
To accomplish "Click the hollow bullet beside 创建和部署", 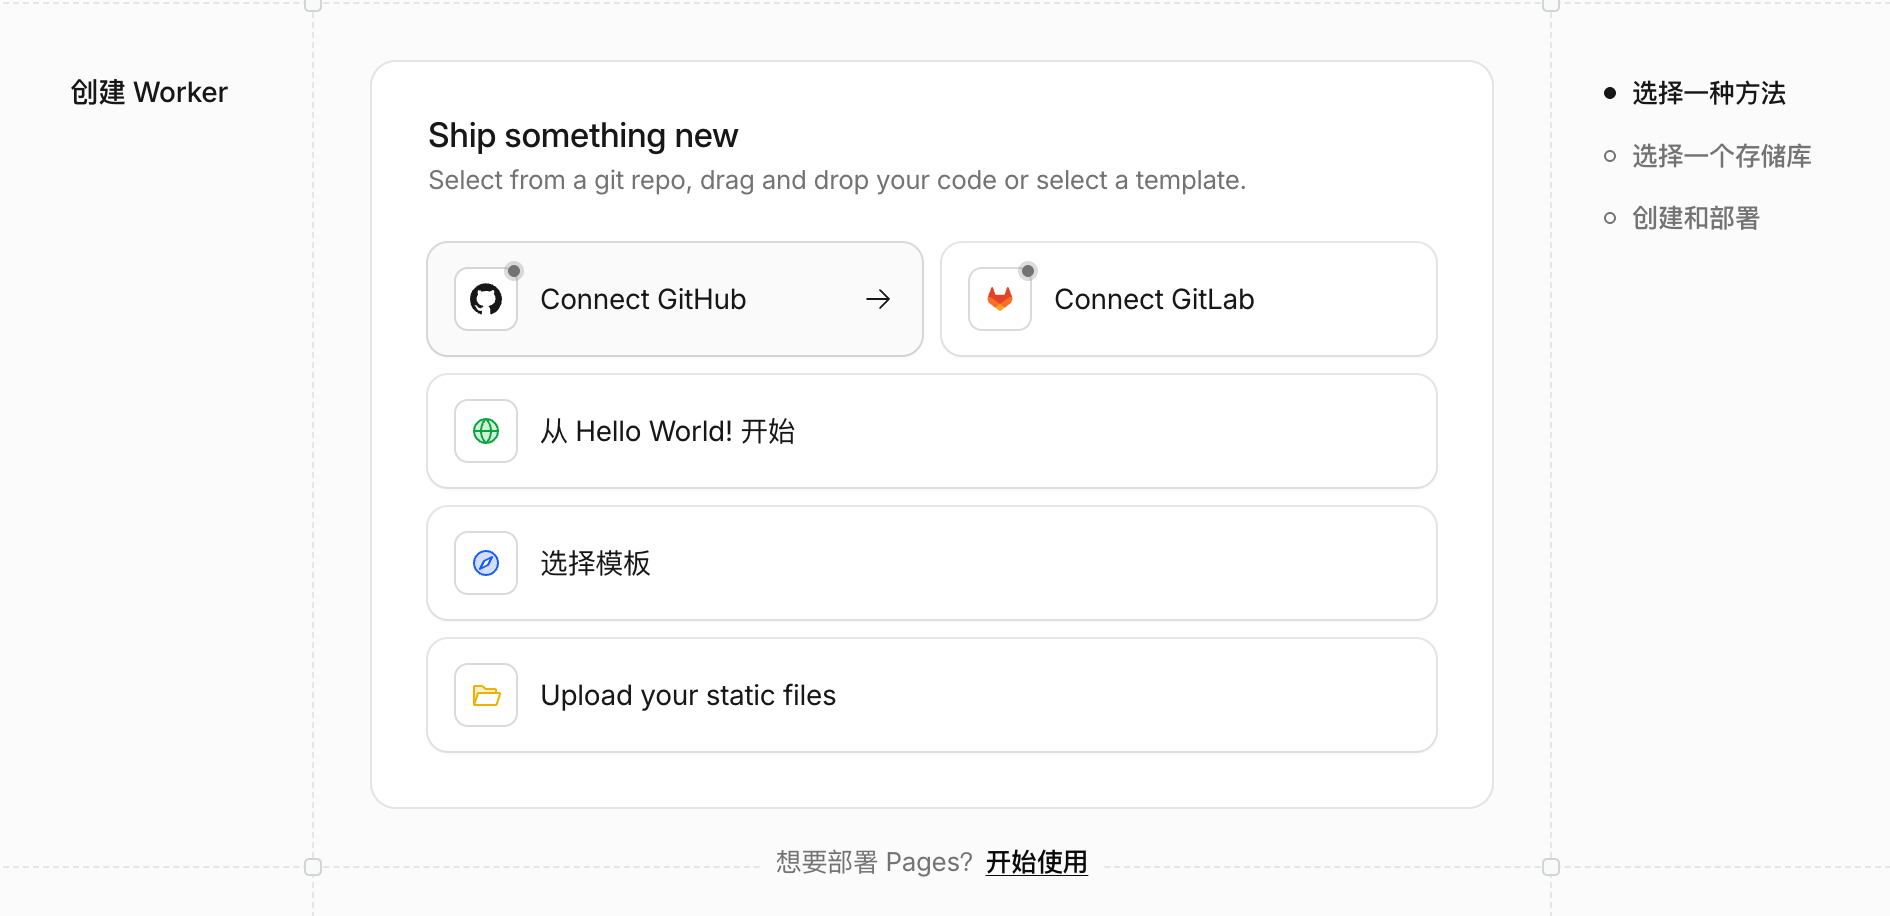I will pyautogui.click(x=1610, y=218).
